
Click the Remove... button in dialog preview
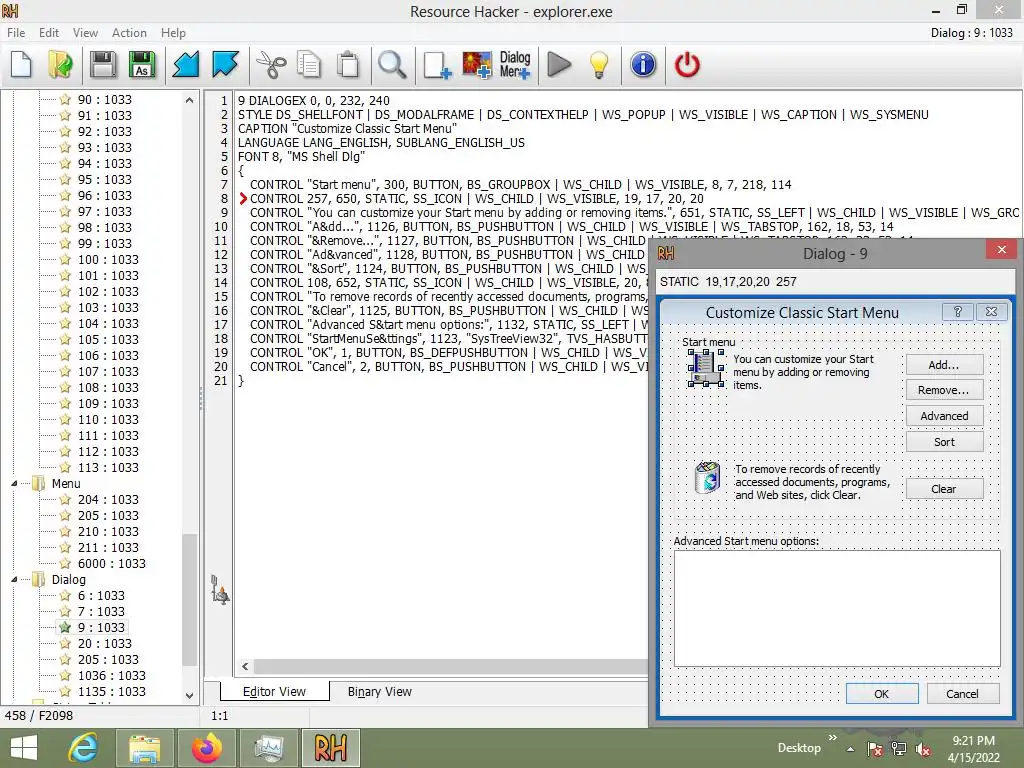point(944,390)
